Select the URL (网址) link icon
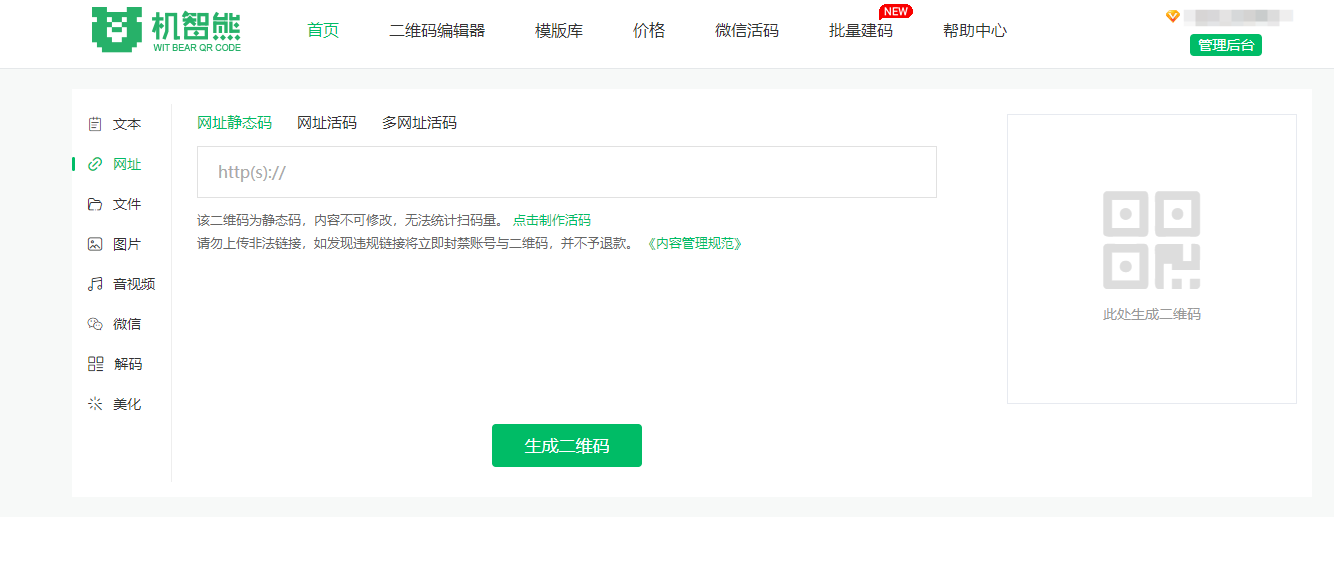The image size is (1334, 566). 95,164
